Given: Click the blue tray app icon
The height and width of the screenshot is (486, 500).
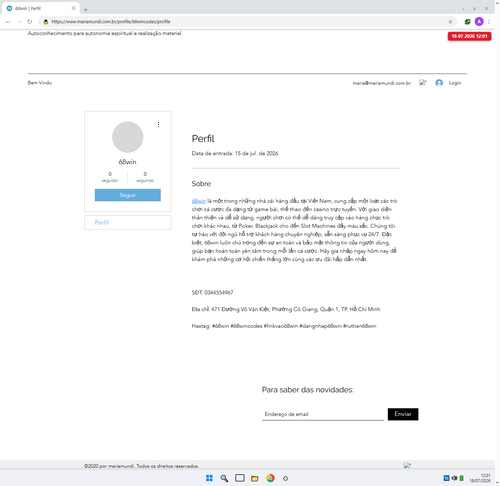Looking at the screenshot, I should (446, 478).
